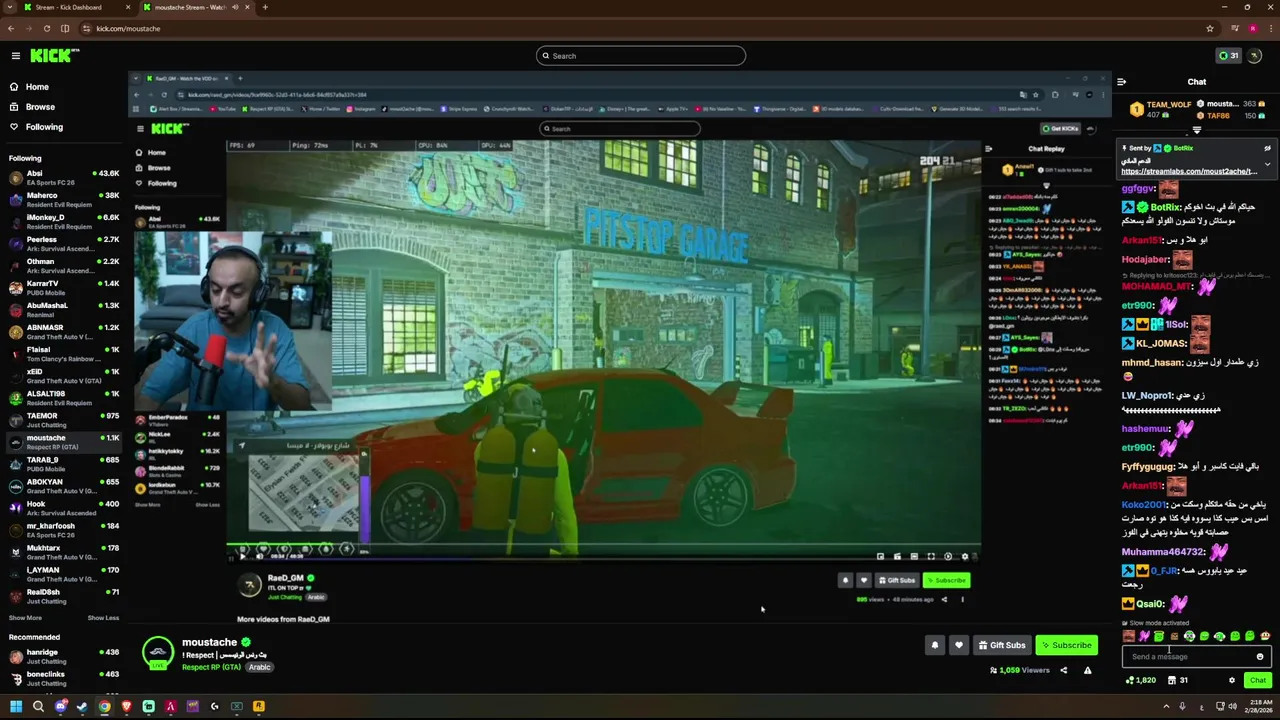Viewport: 1280px width, 720px height.
Task: Open moustache channel avatar
Action: pos(158,653)
